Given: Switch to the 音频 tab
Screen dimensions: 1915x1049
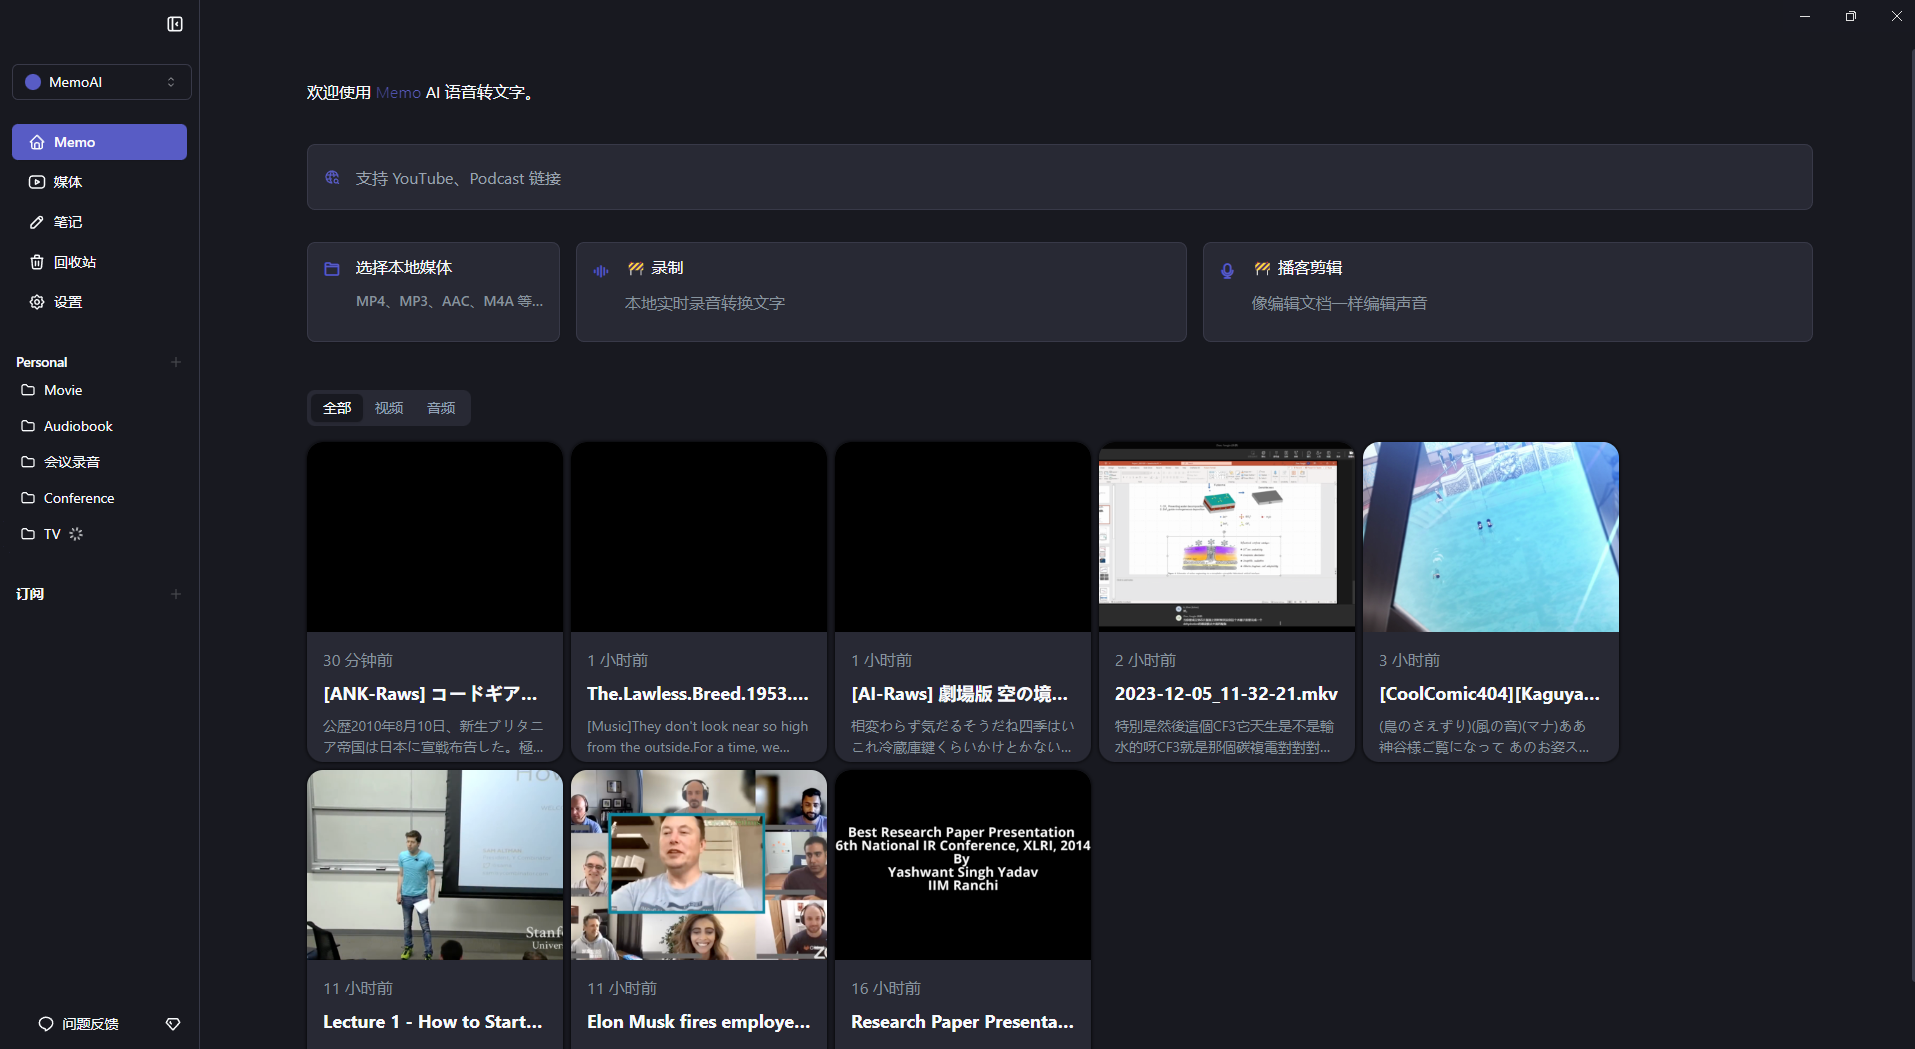Looking at the screenshot, I should point(440,408).
